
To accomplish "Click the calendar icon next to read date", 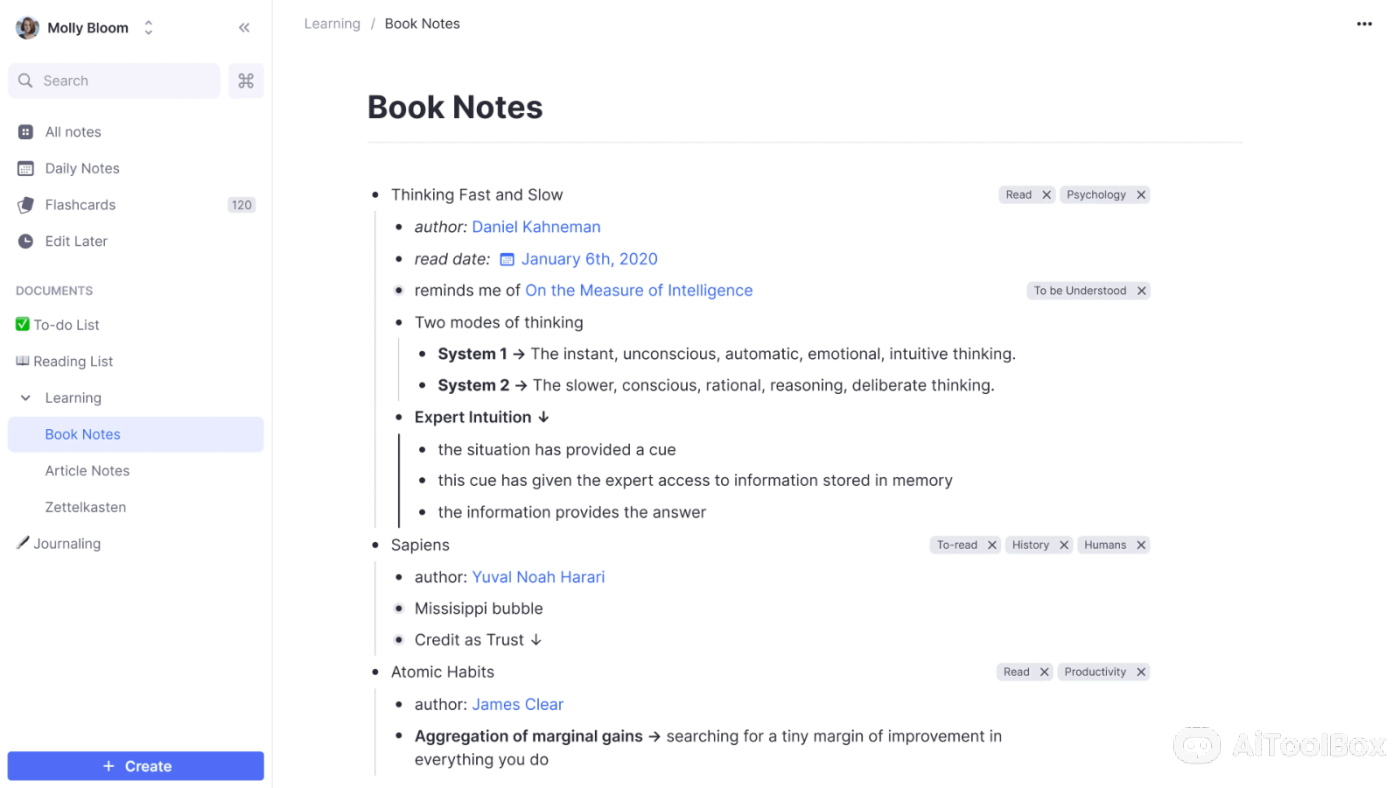I will point(507,260).
